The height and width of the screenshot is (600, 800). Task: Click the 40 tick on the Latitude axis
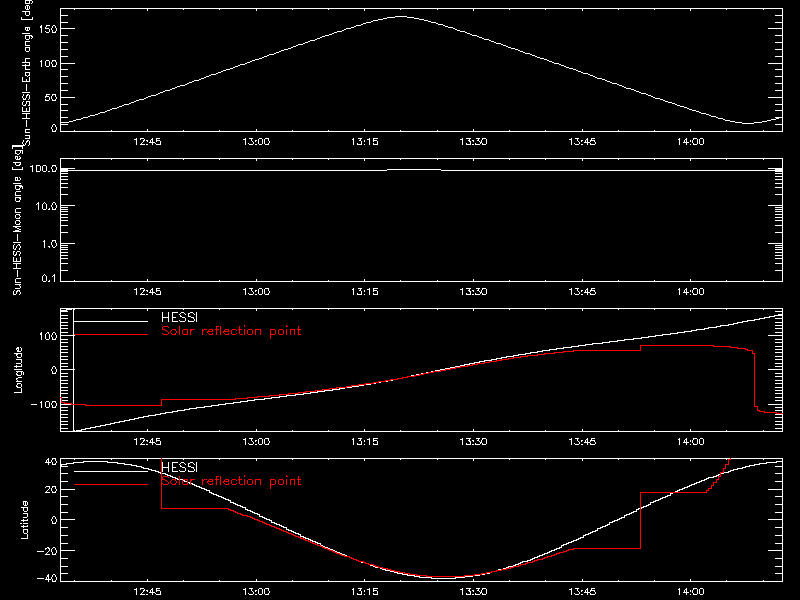51,462
